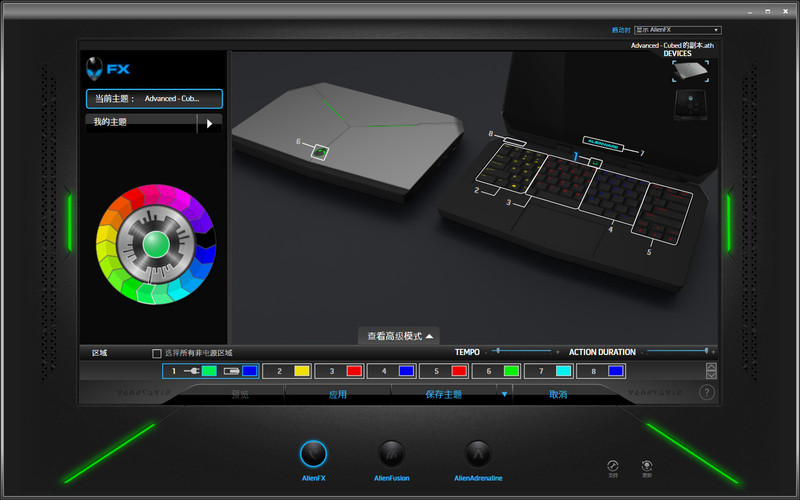This screenshot has width=800, height=500.
Task: Expand the 我的主题 arrow
Action: coord(209,123)
